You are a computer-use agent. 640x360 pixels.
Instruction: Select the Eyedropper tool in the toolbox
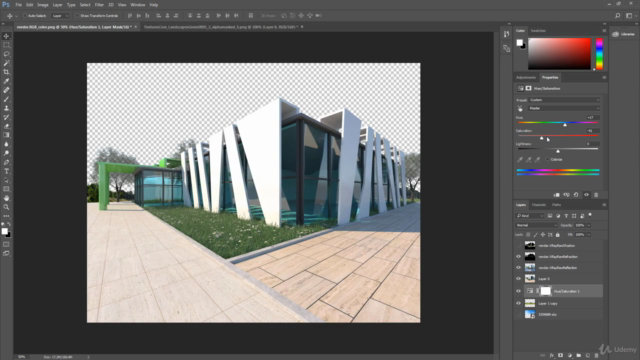tap(6, 81)
